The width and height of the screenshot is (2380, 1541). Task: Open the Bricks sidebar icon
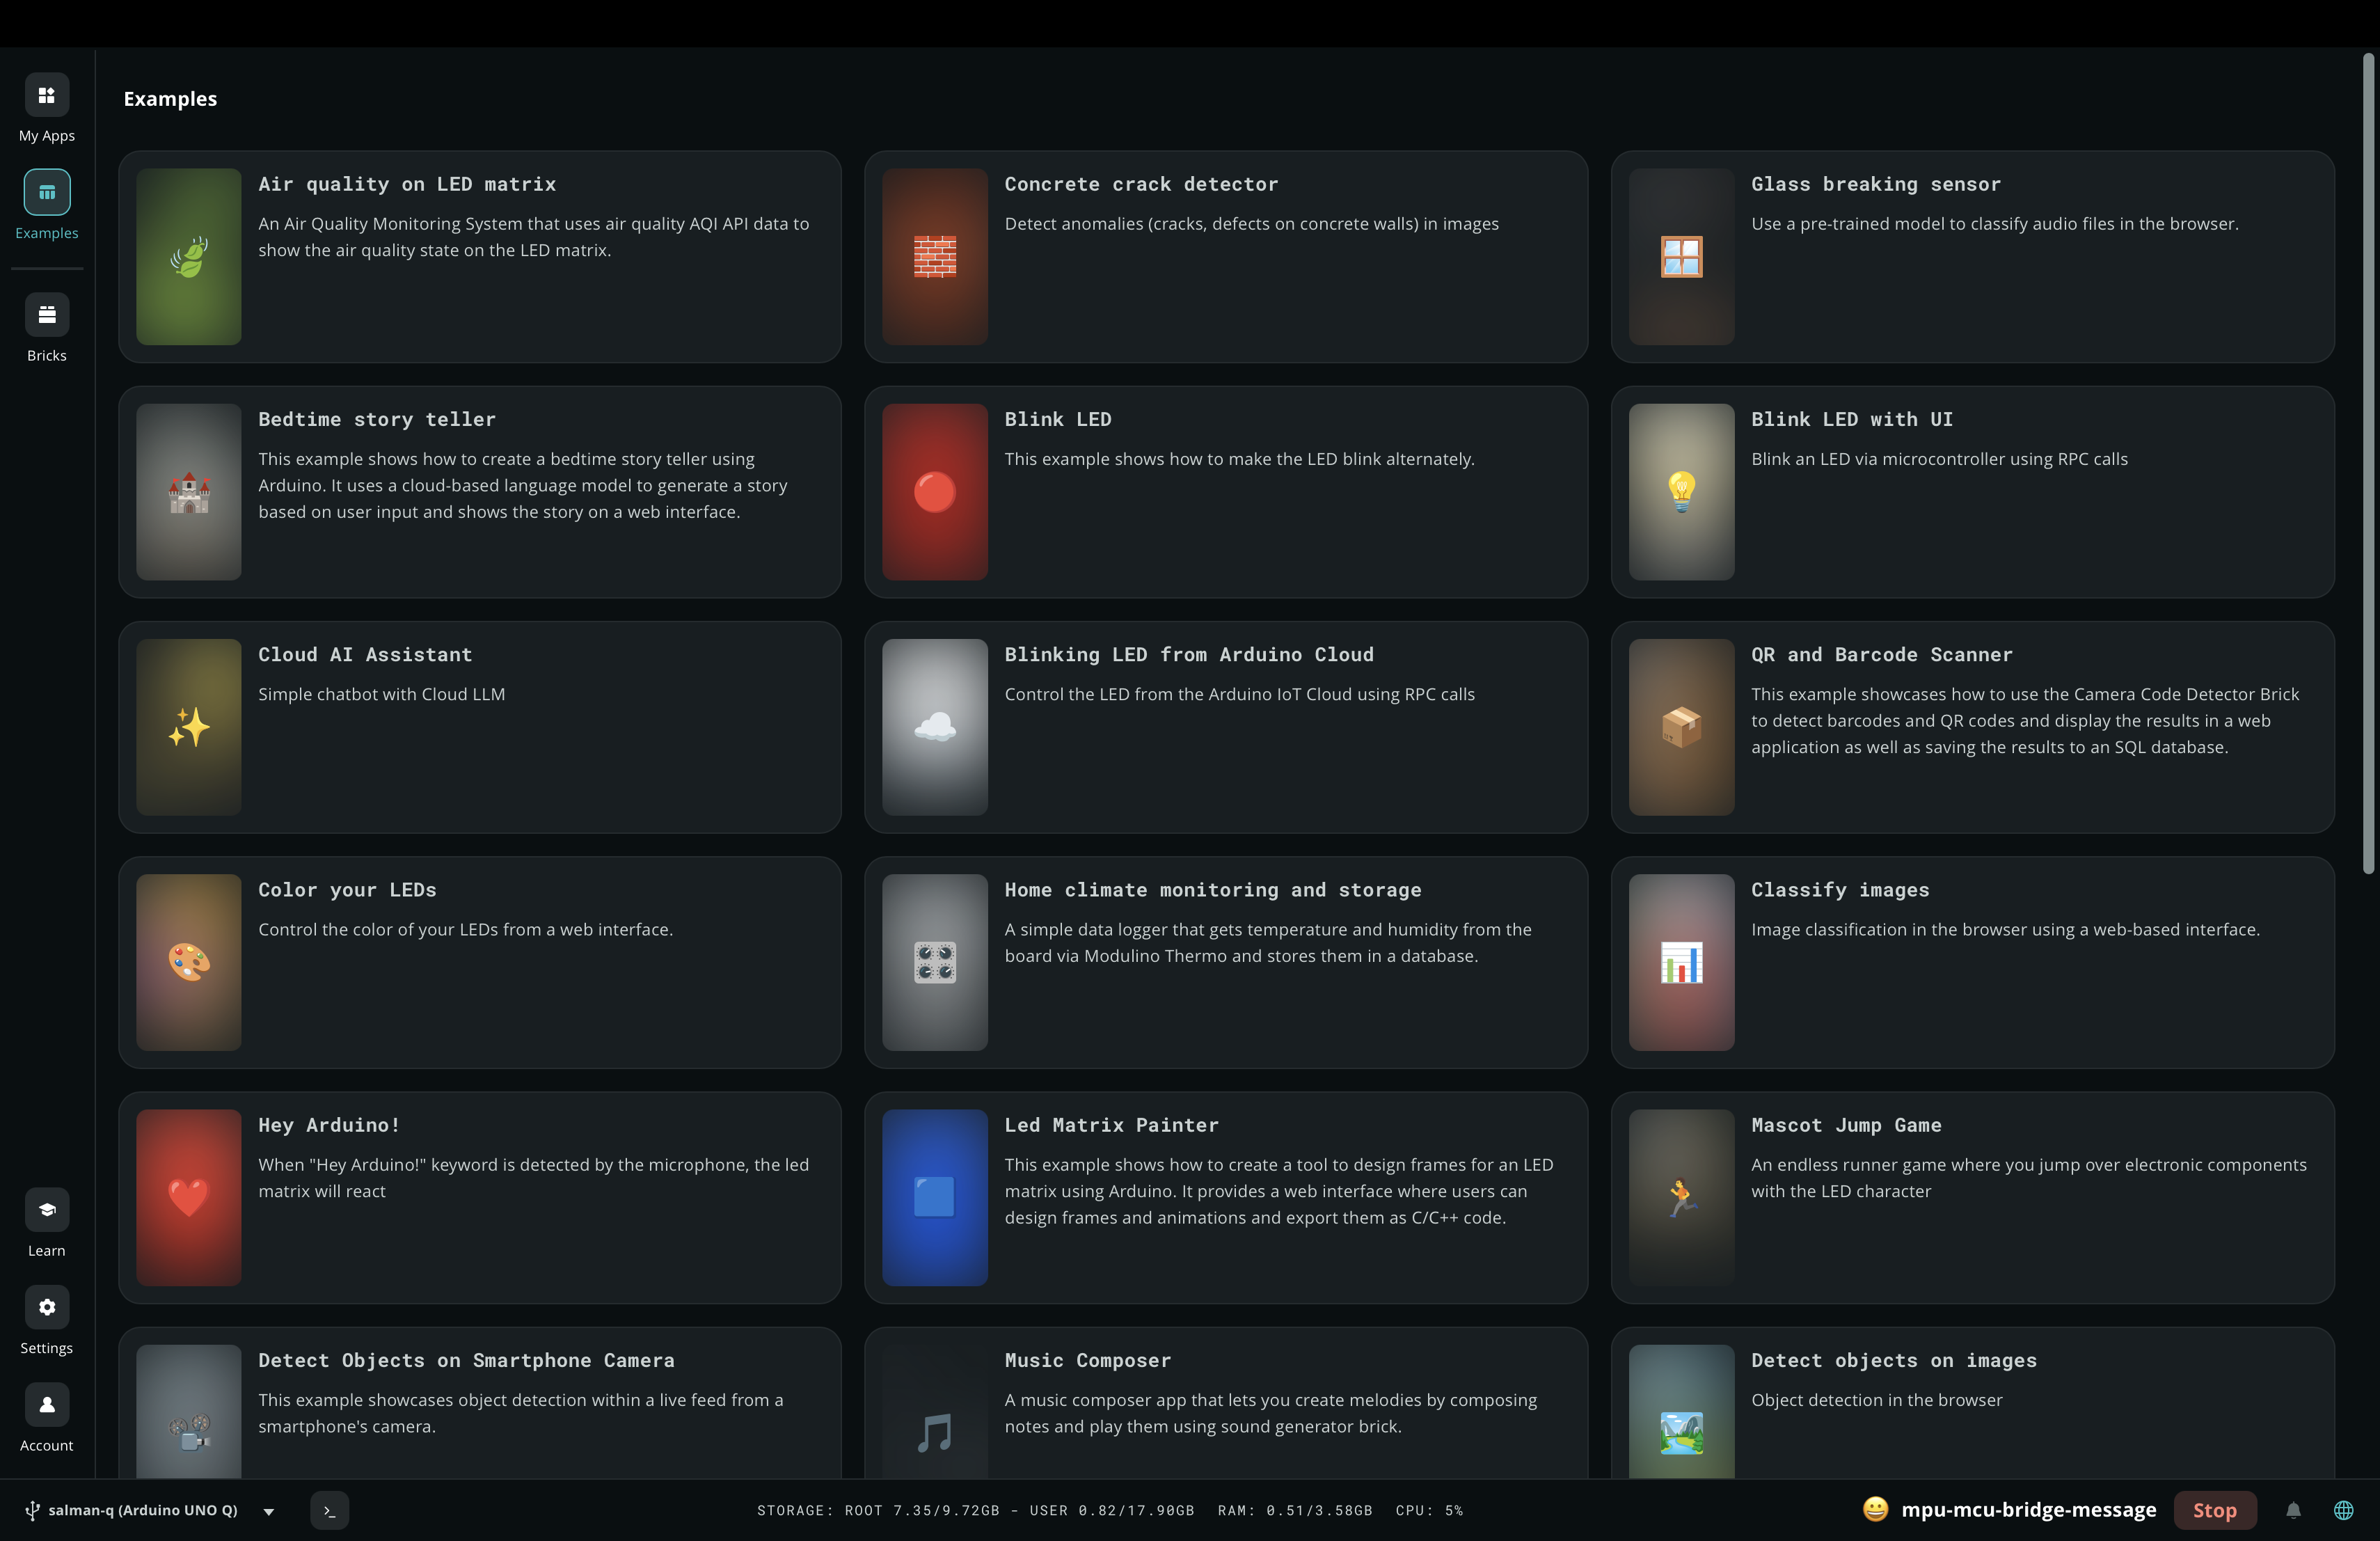pyautogui.click(x=47, y=315)
